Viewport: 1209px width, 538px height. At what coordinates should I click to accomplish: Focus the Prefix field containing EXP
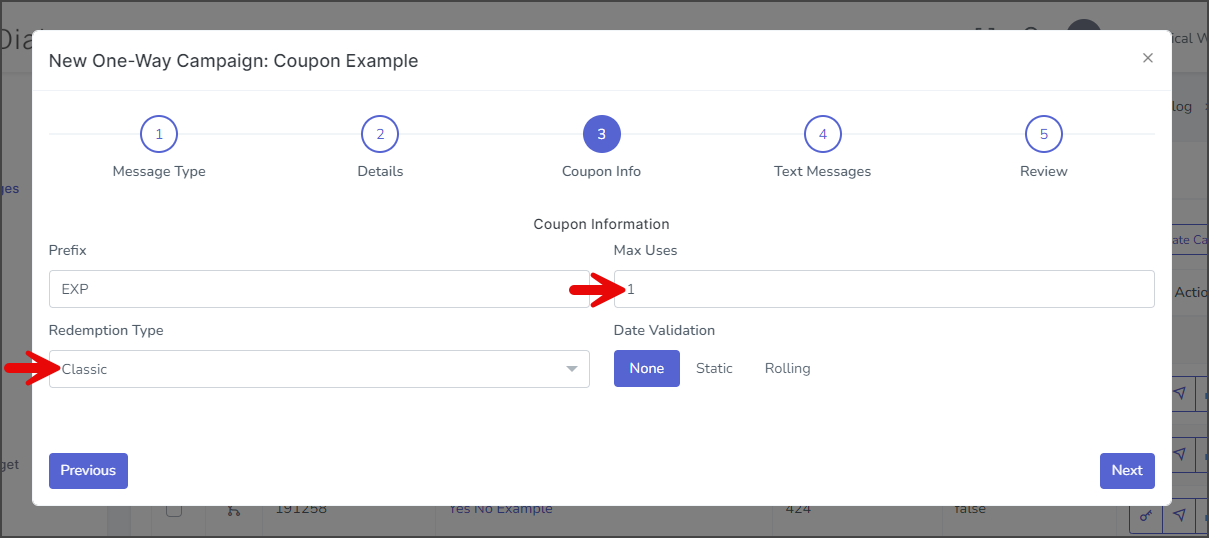coord(319,289)
